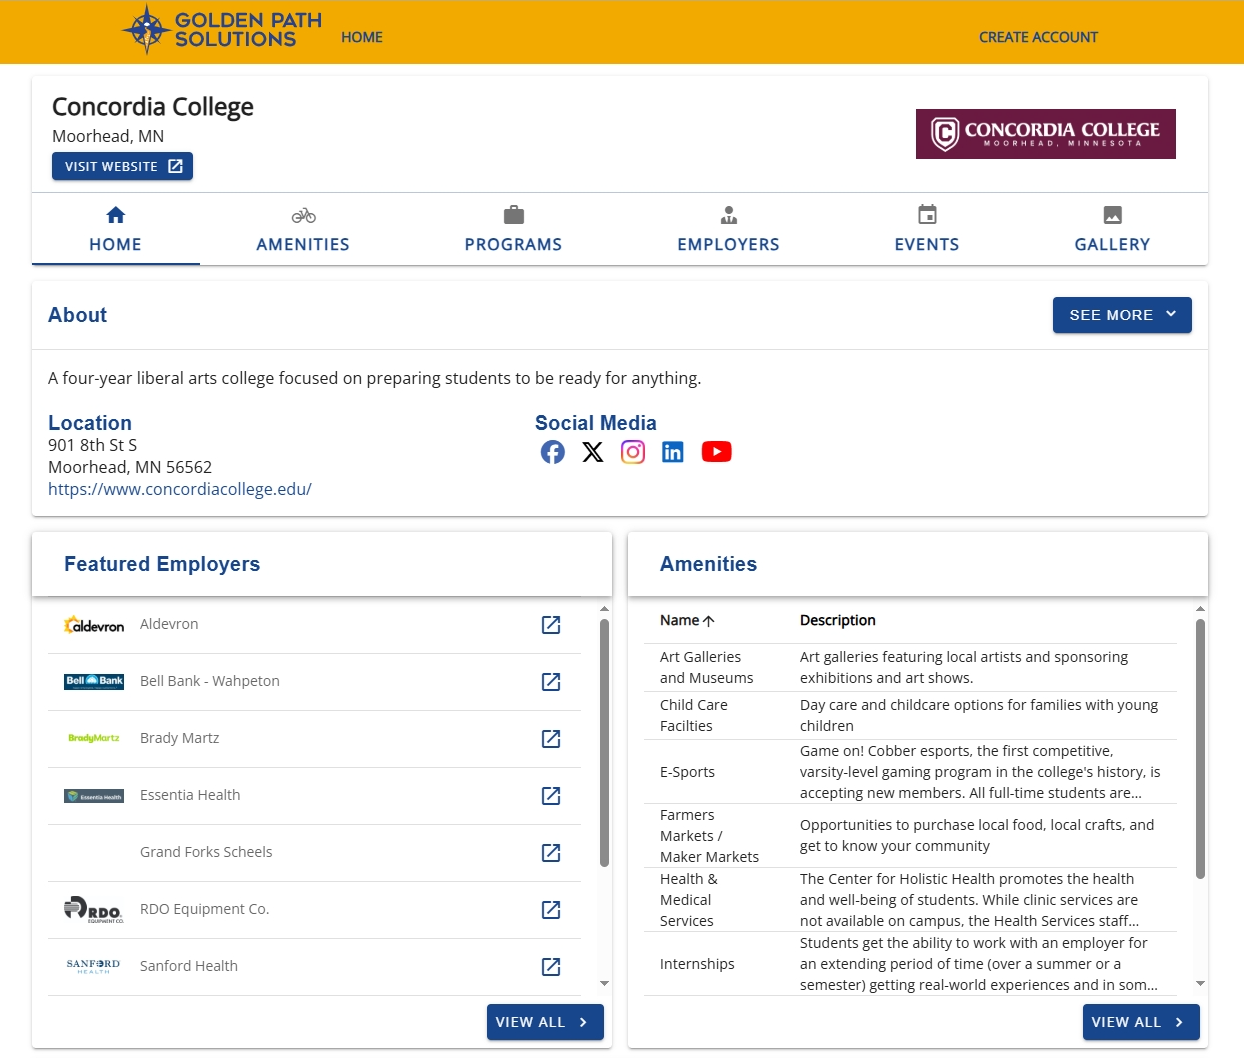Click the Featured Employers scrollbar thumb
This screenshot has width=1244, height=1058.
click(x=604, y=742)
